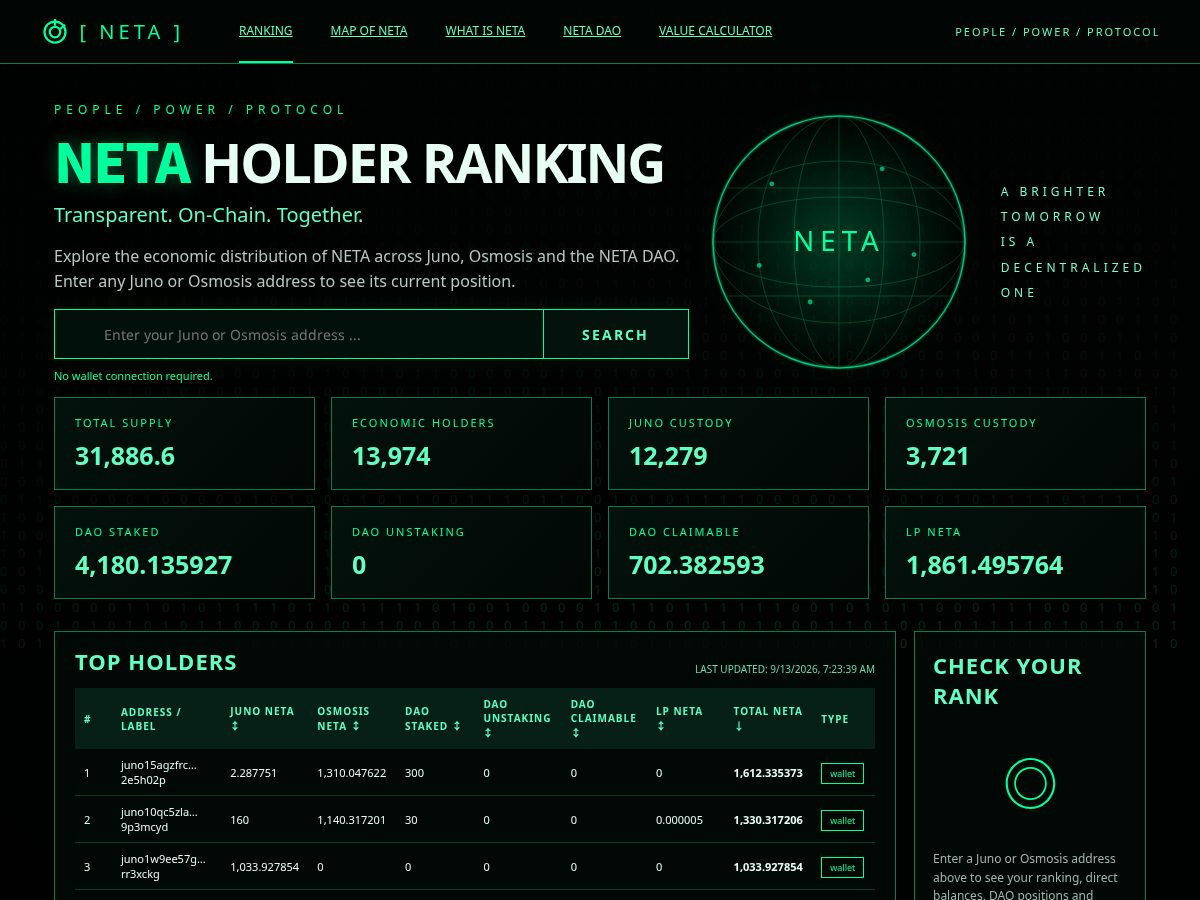Click Juno NETA value 2.287751
Image resolution: width=1200 pixels, height=900 pixels.
click(x=253, y=773)
